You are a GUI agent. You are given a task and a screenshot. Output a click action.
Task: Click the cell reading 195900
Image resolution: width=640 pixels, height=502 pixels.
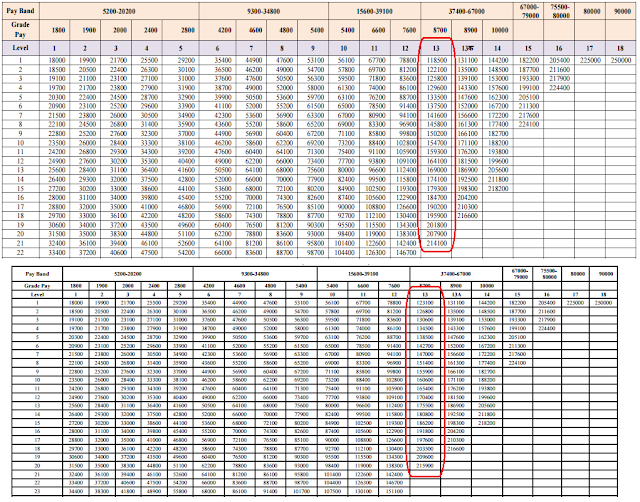tap(437, 216)
